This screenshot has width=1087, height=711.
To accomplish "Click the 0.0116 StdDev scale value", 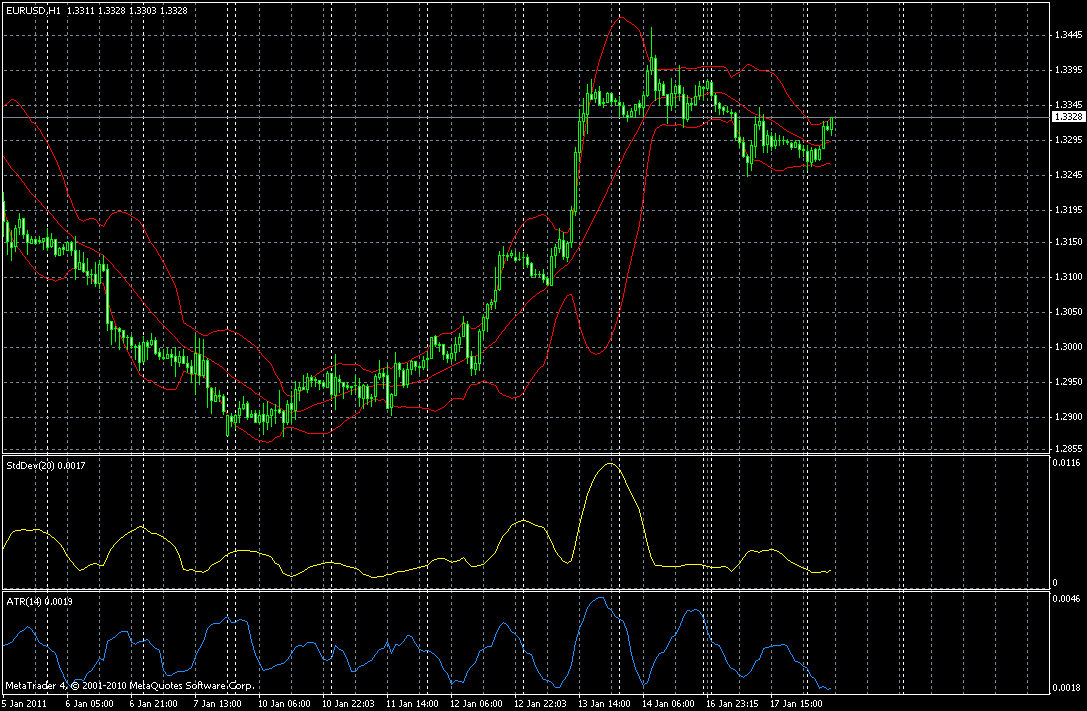I will pos(1066,462).
